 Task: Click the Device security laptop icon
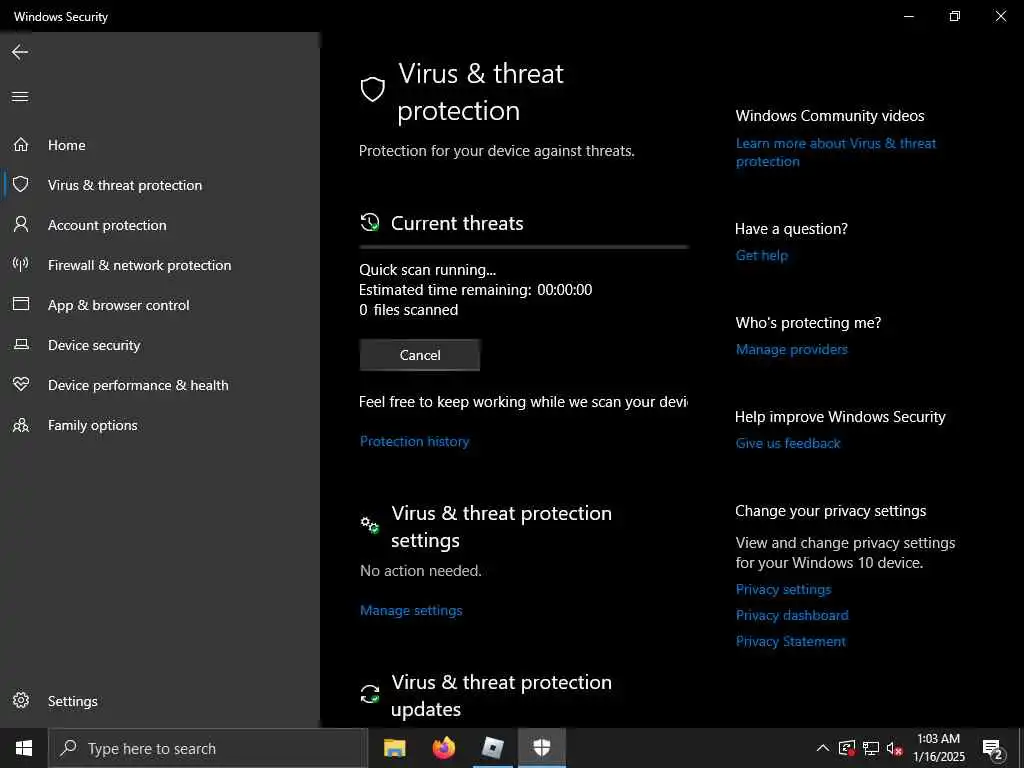coord(20,345)
